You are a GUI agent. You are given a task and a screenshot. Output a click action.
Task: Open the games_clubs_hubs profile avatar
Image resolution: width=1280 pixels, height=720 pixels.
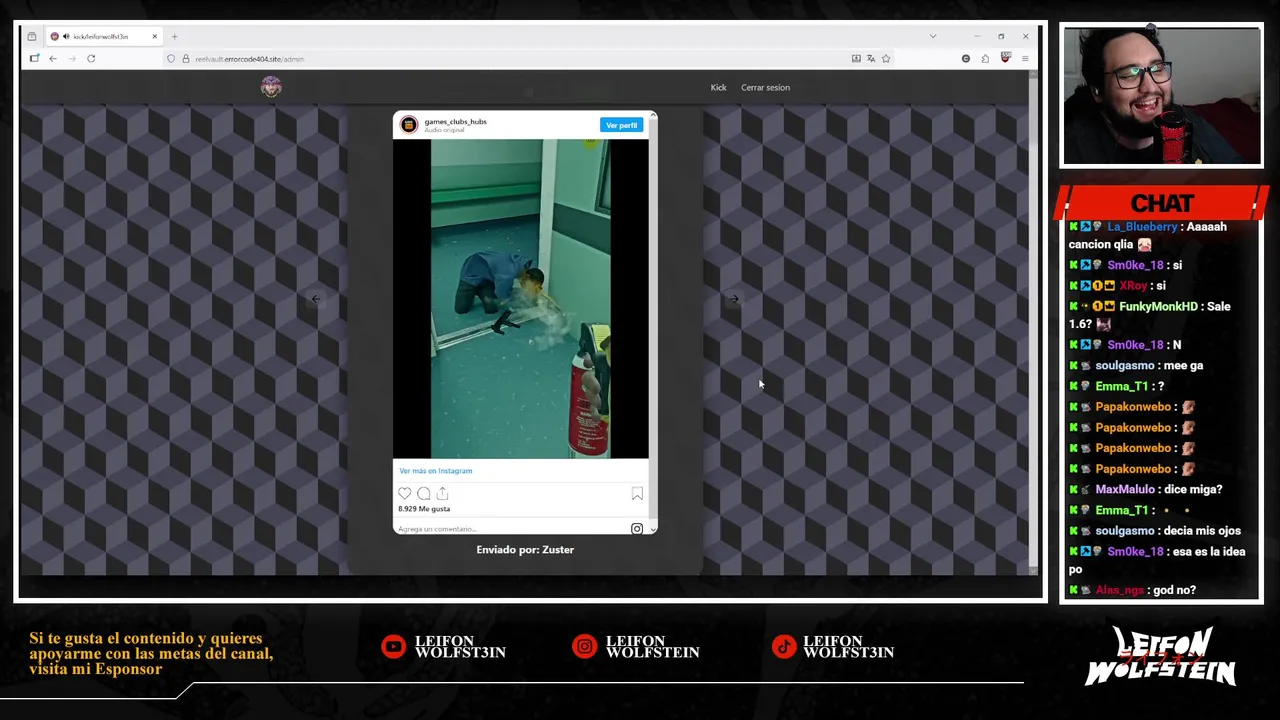tap(408, 125)
